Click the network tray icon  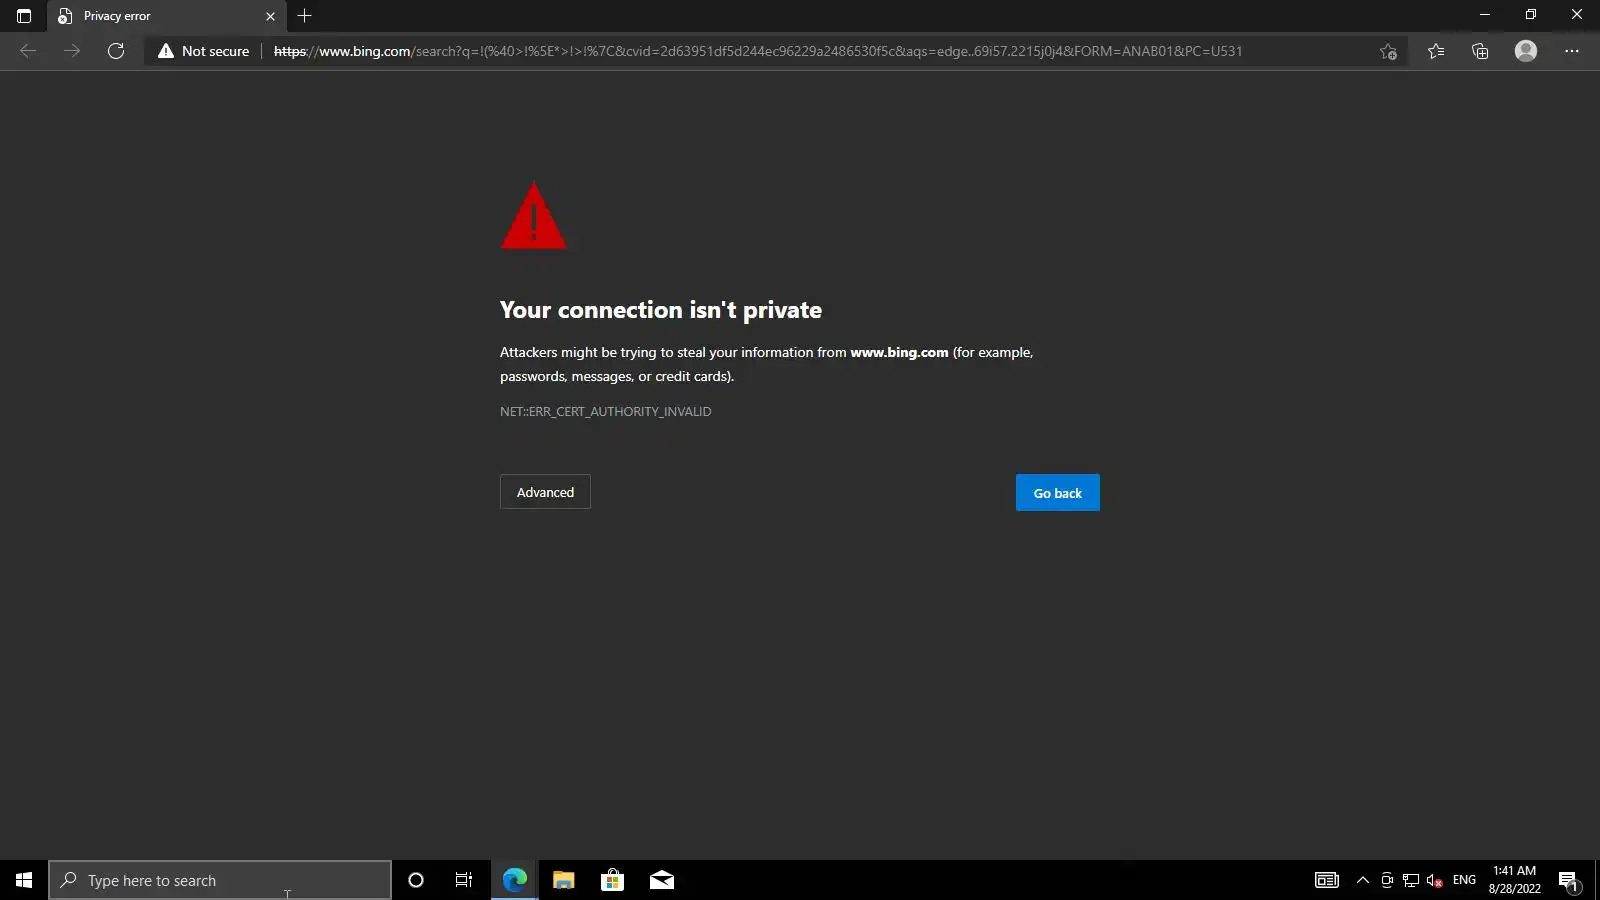point(1411,880)
